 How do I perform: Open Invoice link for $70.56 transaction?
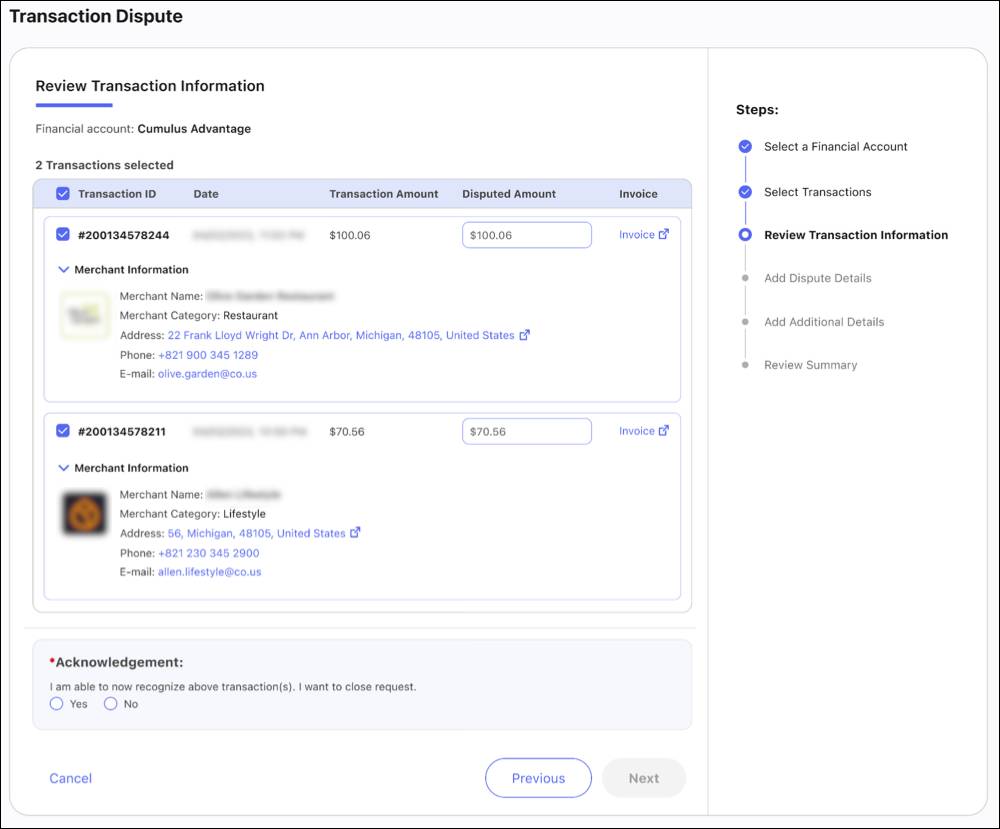click(636, 431)
